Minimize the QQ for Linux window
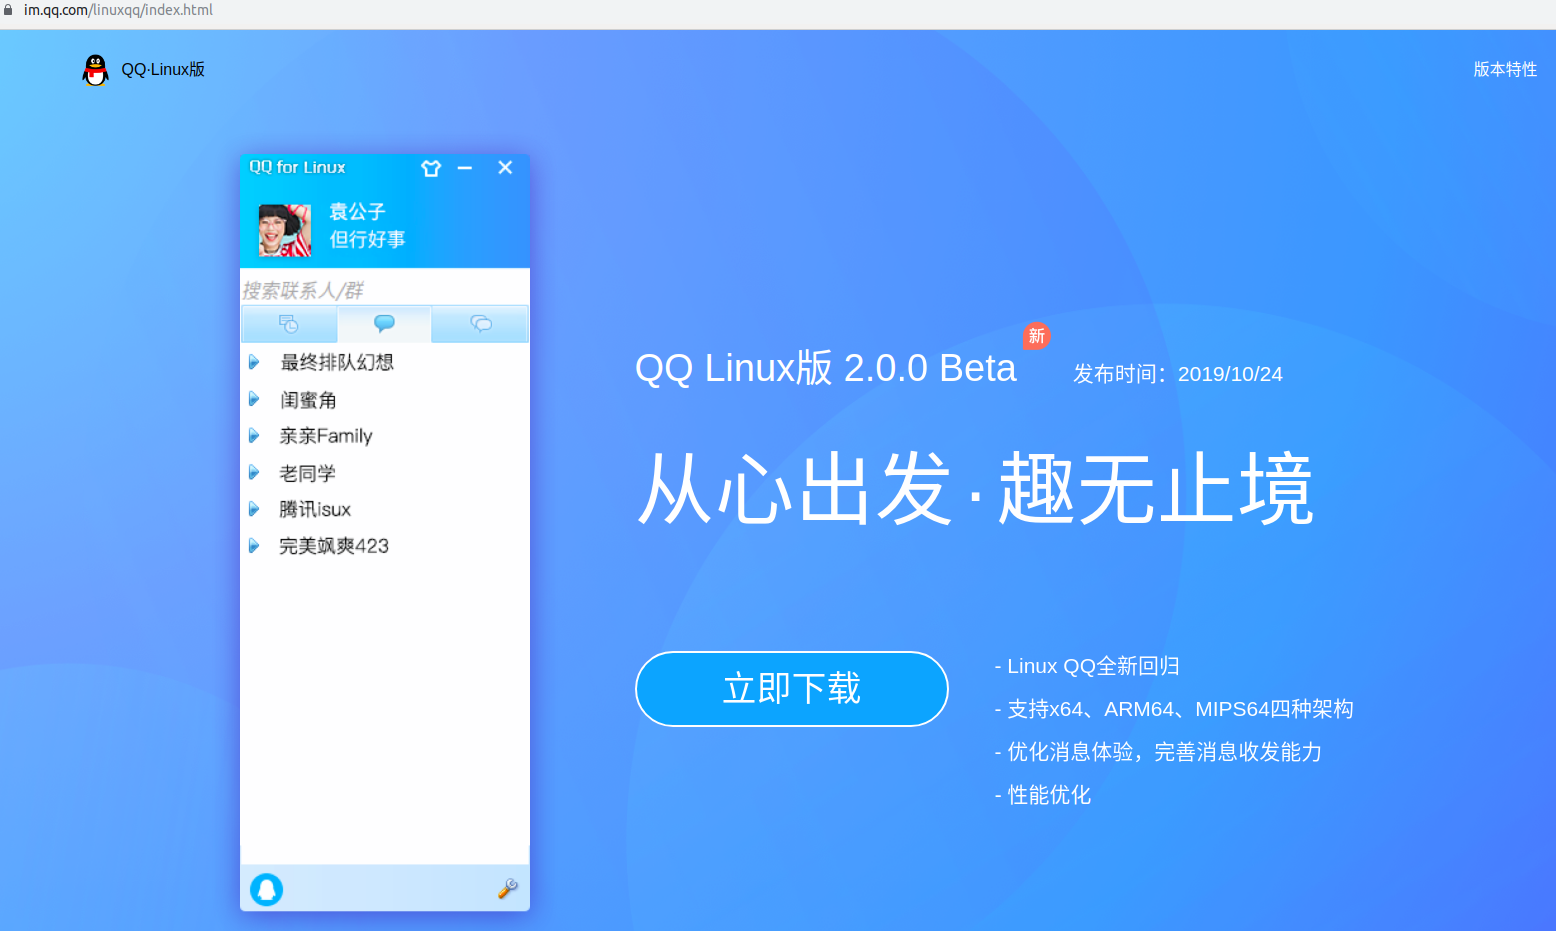Image resolution: width=1556 pixels, height=931 pixels. coord(465,168)
